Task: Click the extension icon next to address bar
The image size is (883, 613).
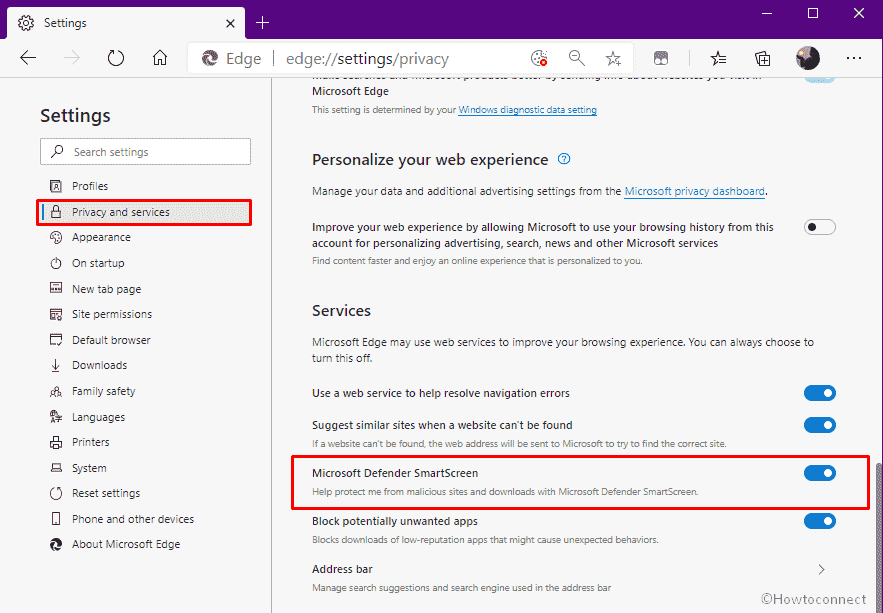Action: click(661, 58)
